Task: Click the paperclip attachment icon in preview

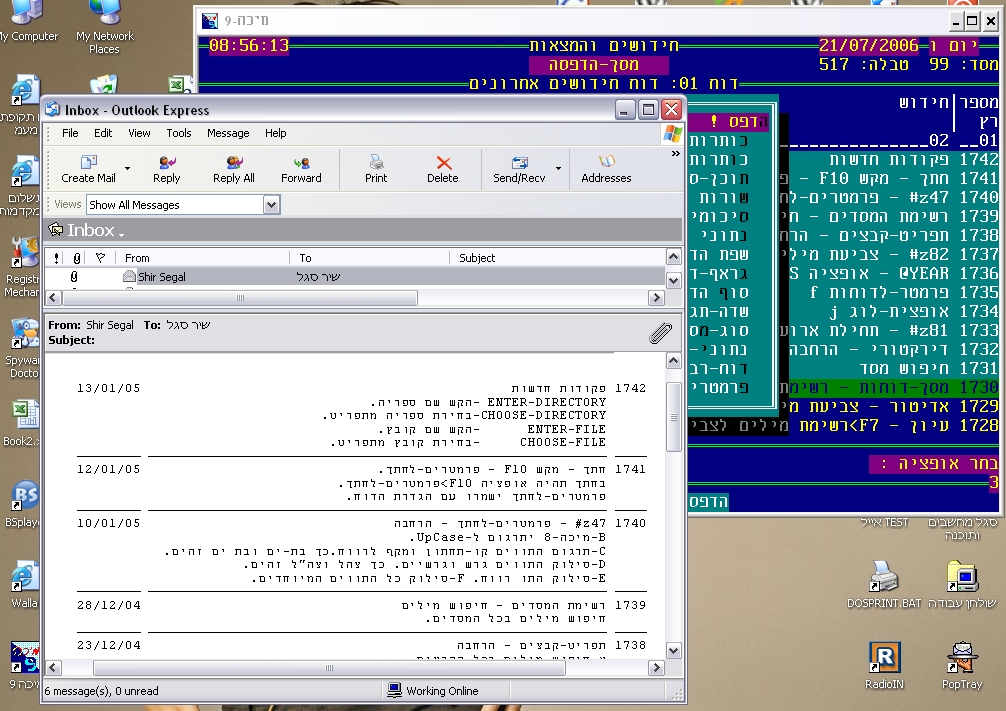Action: tap(660, 333)
